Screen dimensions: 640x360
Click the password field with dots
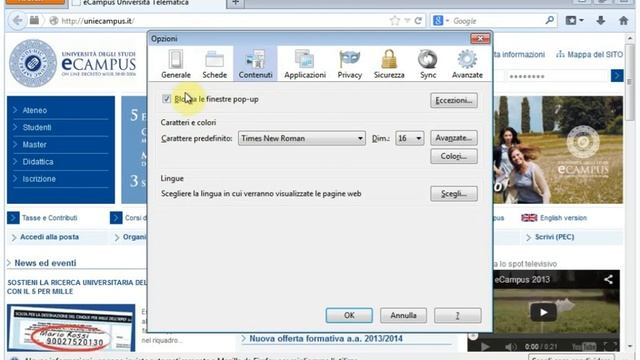click(557, 76)
